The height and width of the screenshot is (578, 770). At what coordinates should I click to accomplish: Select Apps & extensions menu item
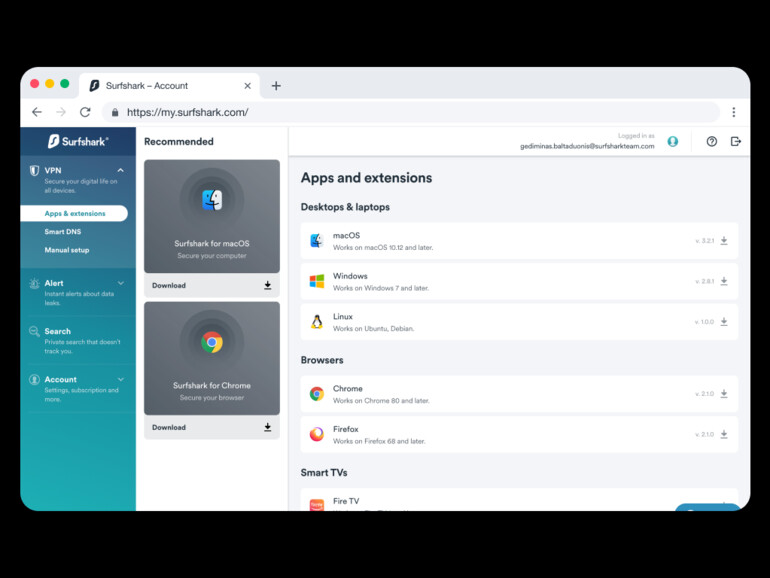[74, 213]
